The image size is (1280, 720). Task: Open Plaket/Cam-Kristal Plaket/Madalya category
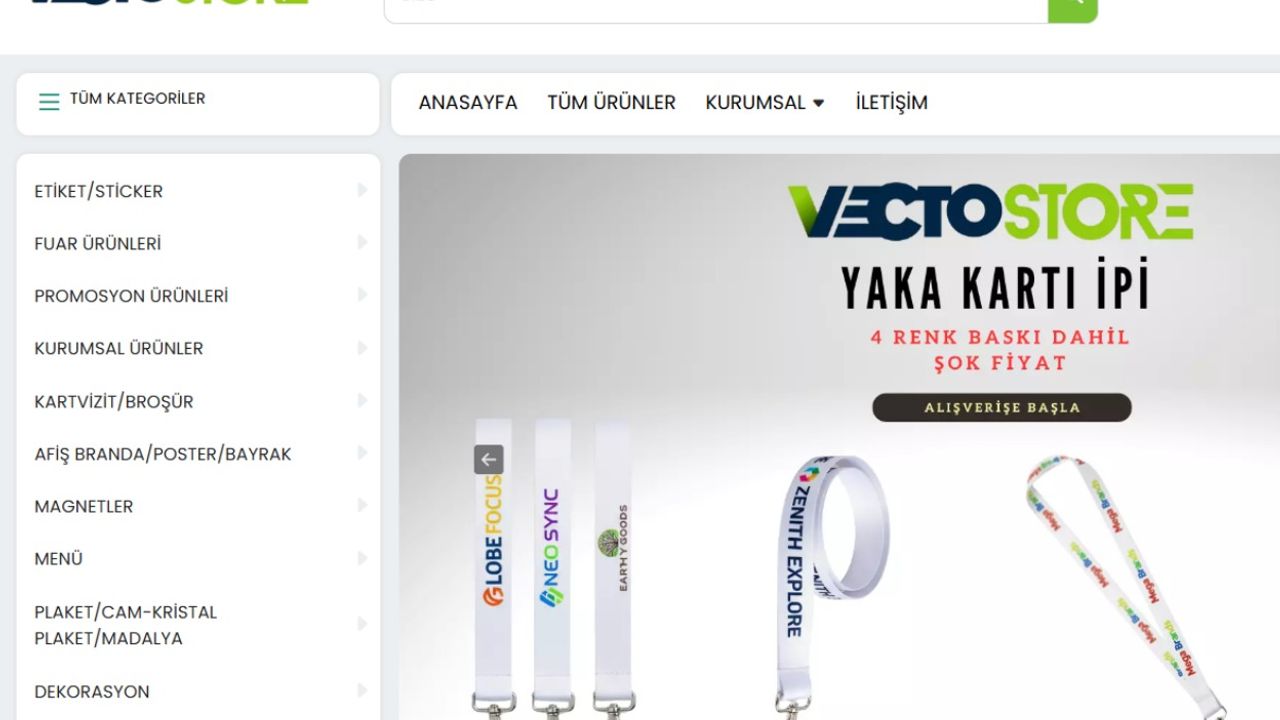pyautogui.click(x=126, y=625)
